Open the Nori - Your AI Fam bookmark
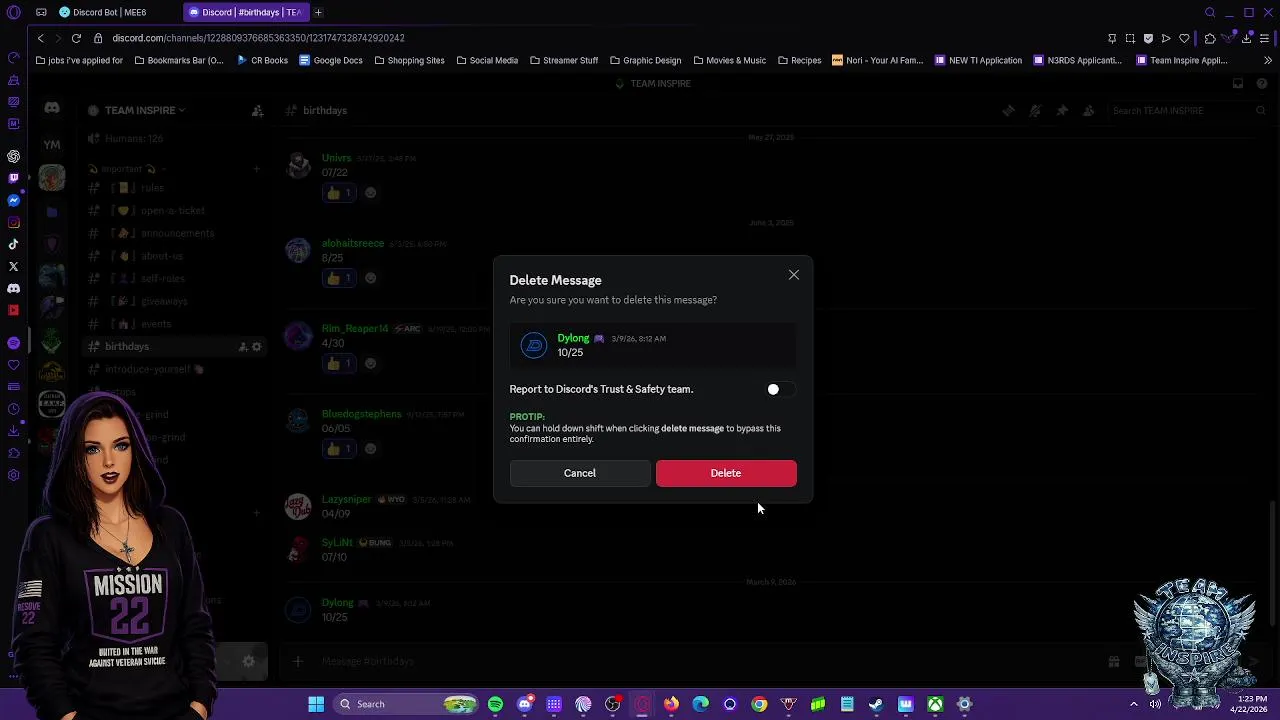The width and height of the screenshot is (1280, 720). click(x=877, y=60)
